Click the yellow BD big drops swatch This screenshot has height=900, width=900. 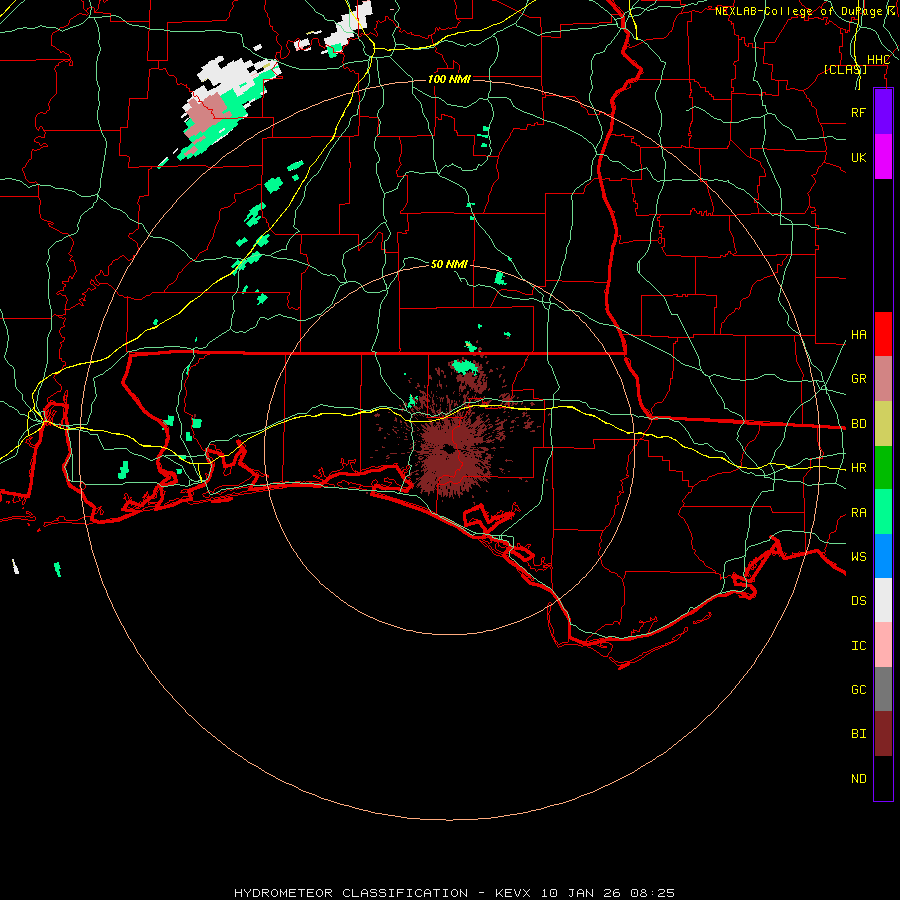coord(883,423)
